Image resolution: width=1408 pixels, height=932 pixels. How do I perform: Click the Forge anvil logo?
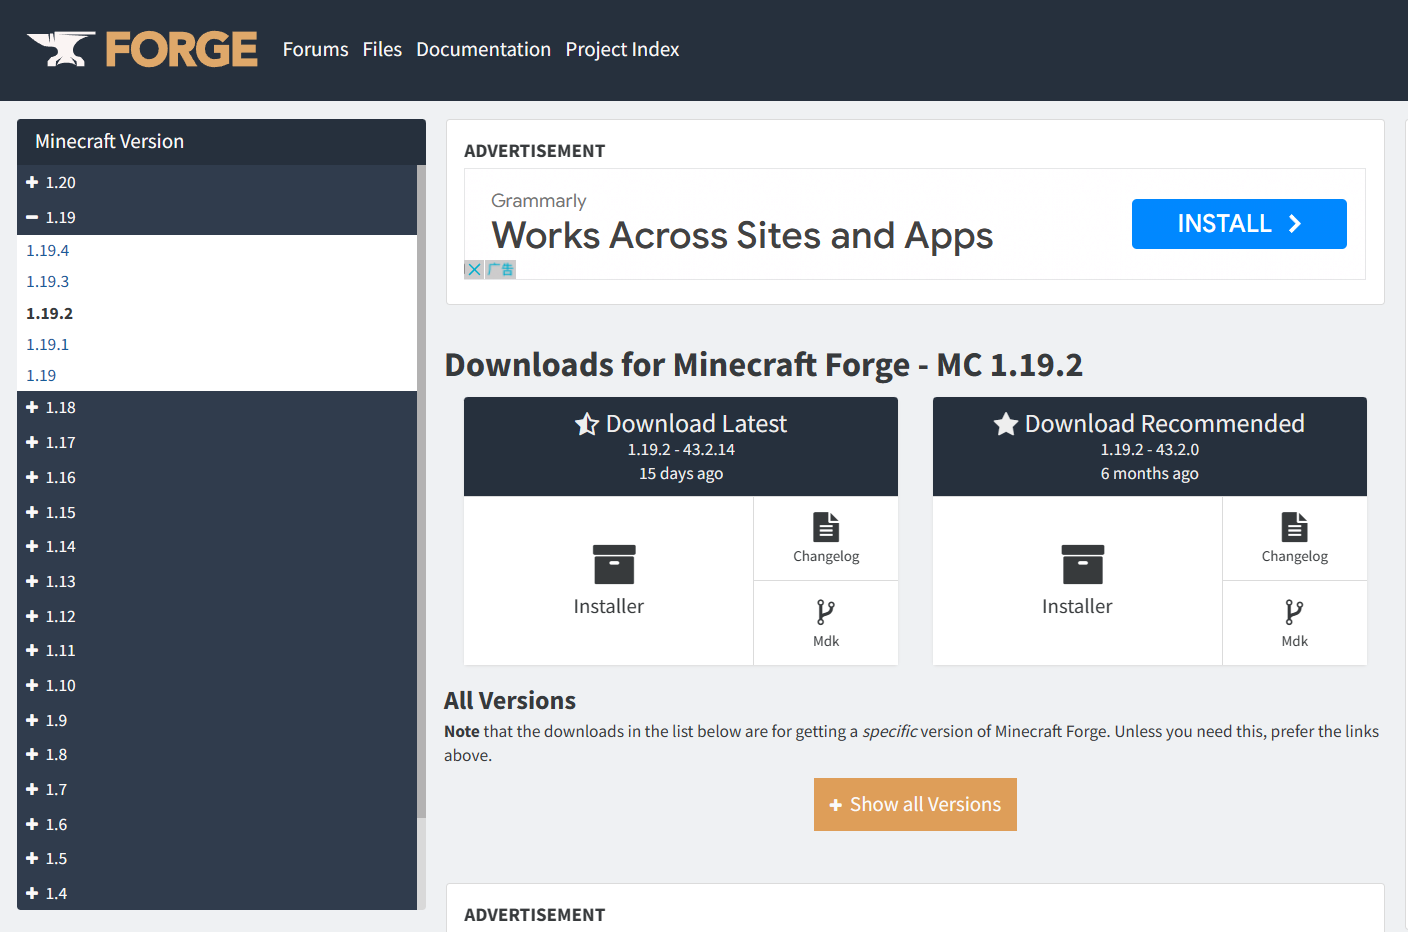click(x=61, y=49)
